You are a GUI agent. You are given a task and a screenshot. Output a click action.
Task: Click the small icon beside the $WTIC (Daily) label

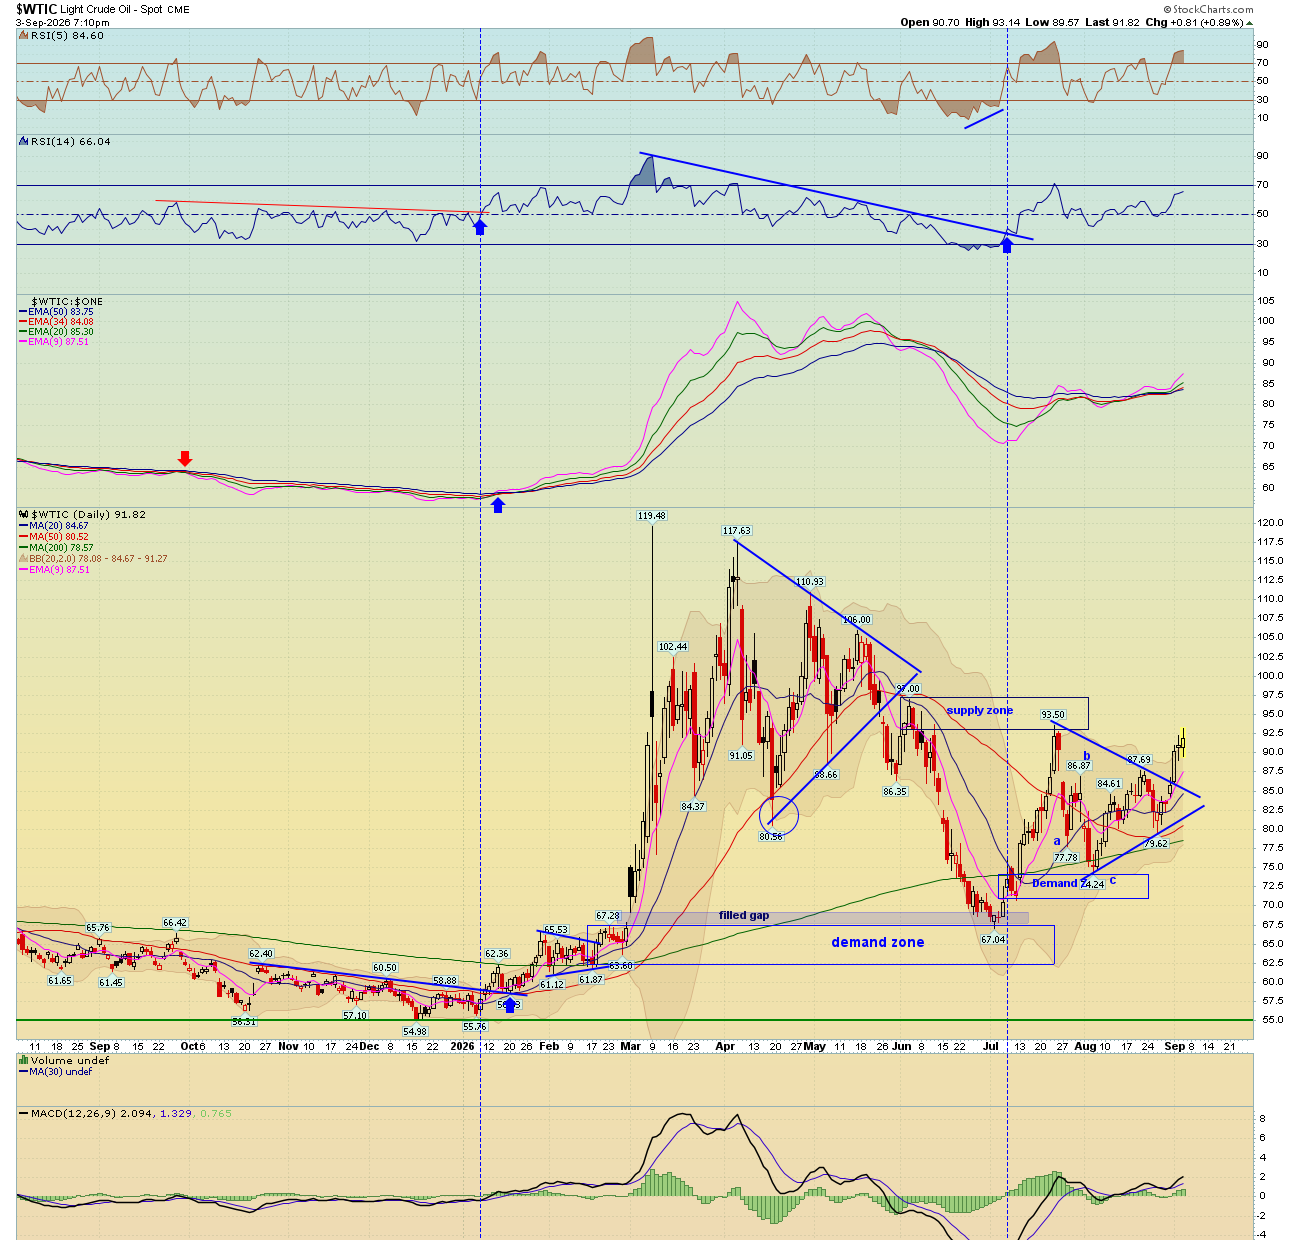click(24, 515)
